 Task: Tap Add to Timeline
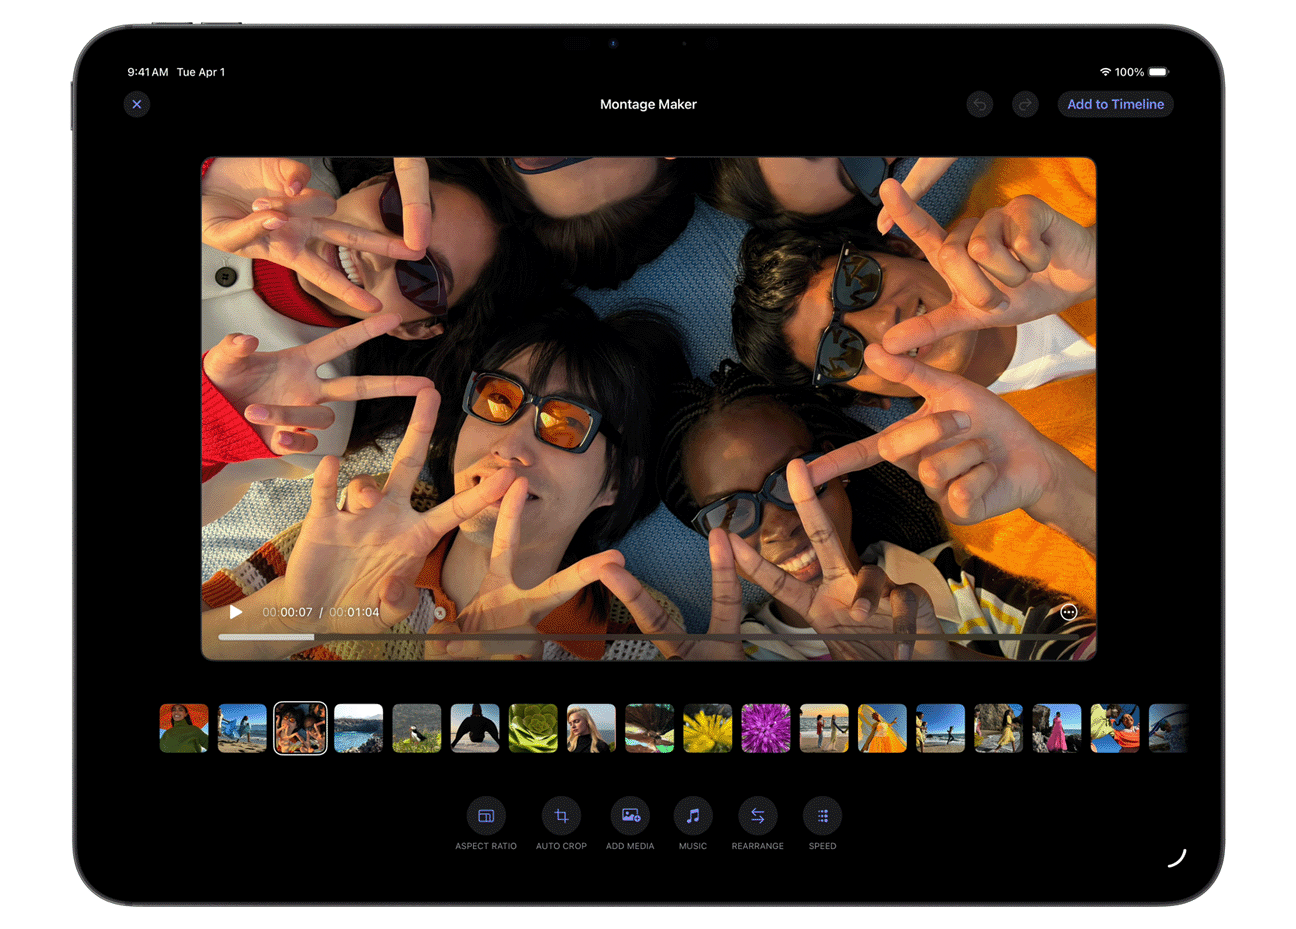[x=1115, y=104]
